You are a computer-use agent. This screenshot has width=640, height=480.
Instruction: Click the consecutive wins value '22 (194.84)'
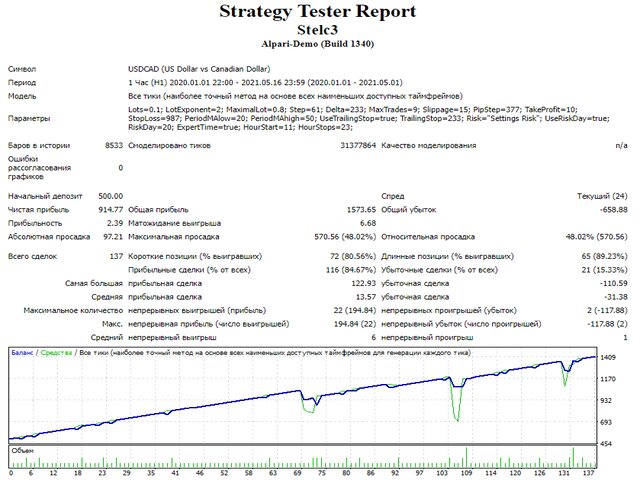click(355, 310)
